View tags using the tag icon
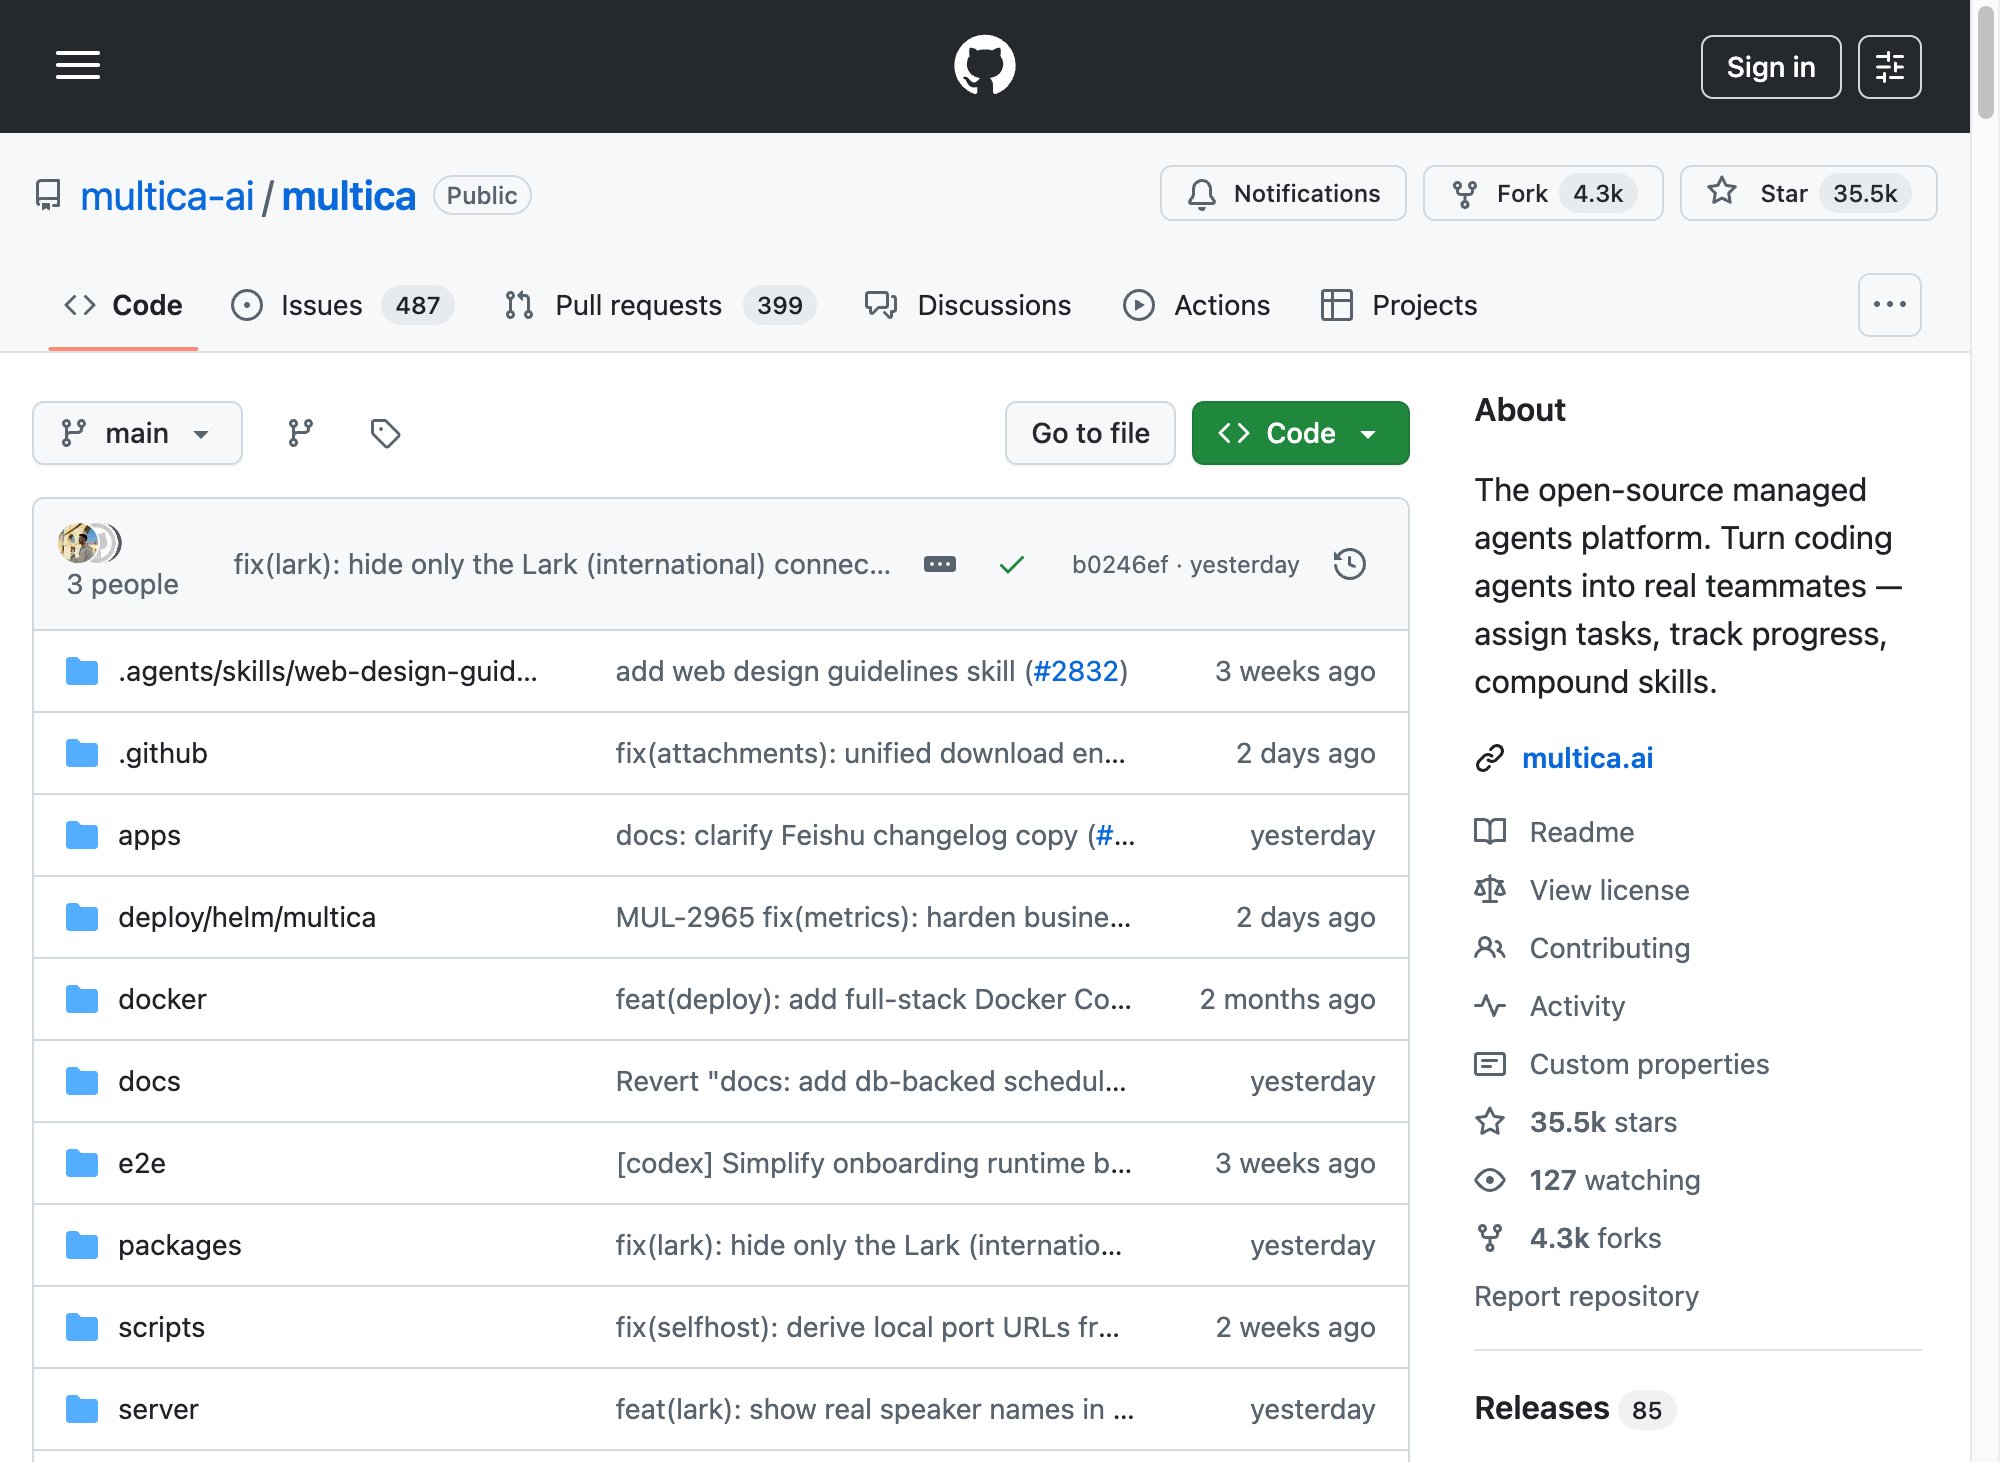This screenshot has width=2000, height=1462. (385, 433)
